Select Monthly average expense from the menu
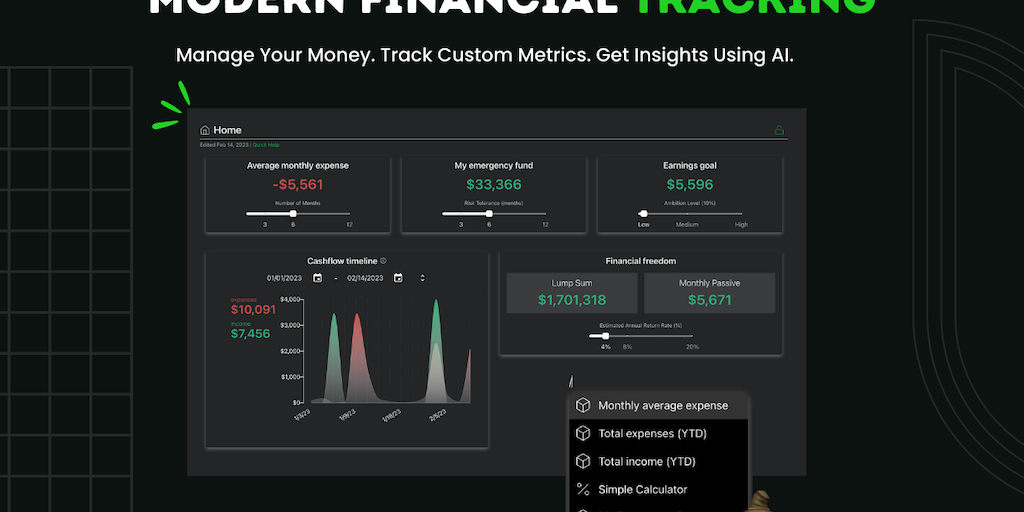 [663, 406]
